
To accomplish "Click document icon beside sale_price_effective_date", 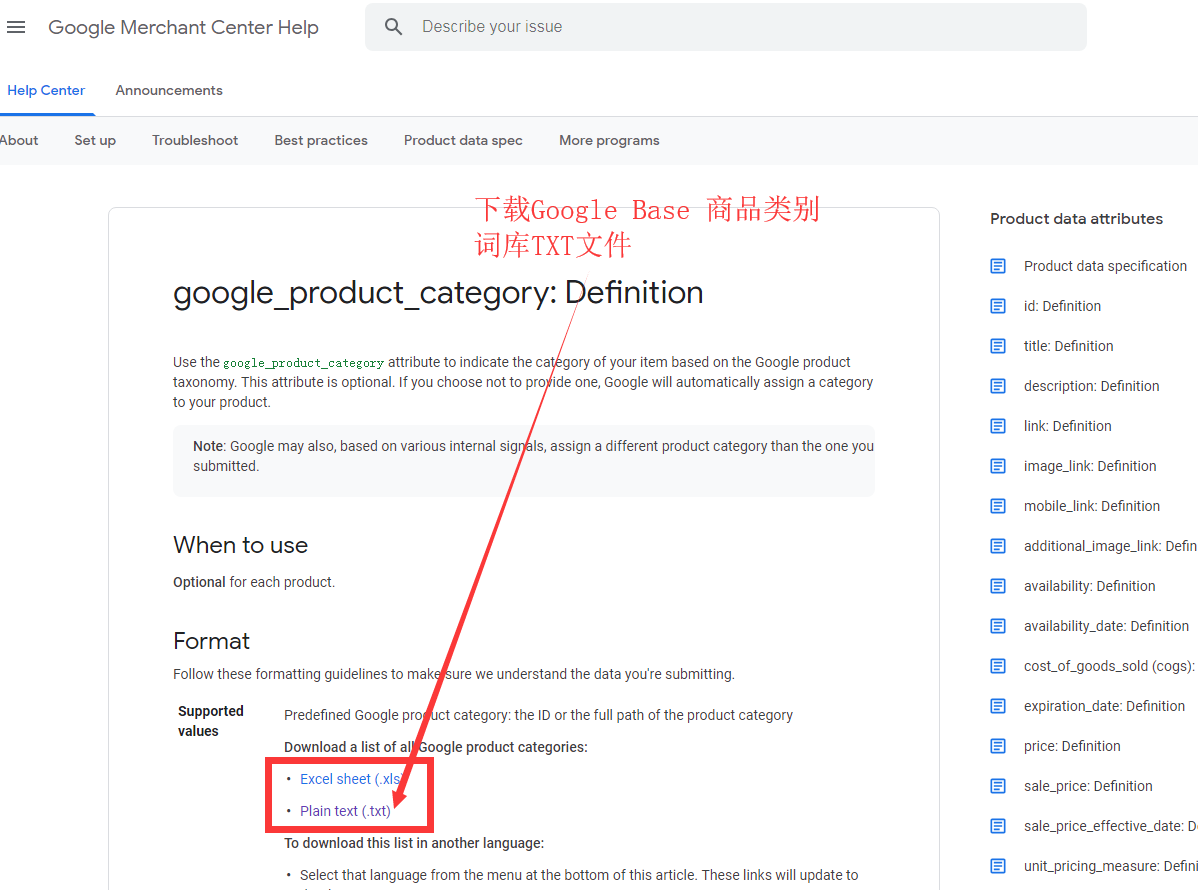I will [998, 826].
